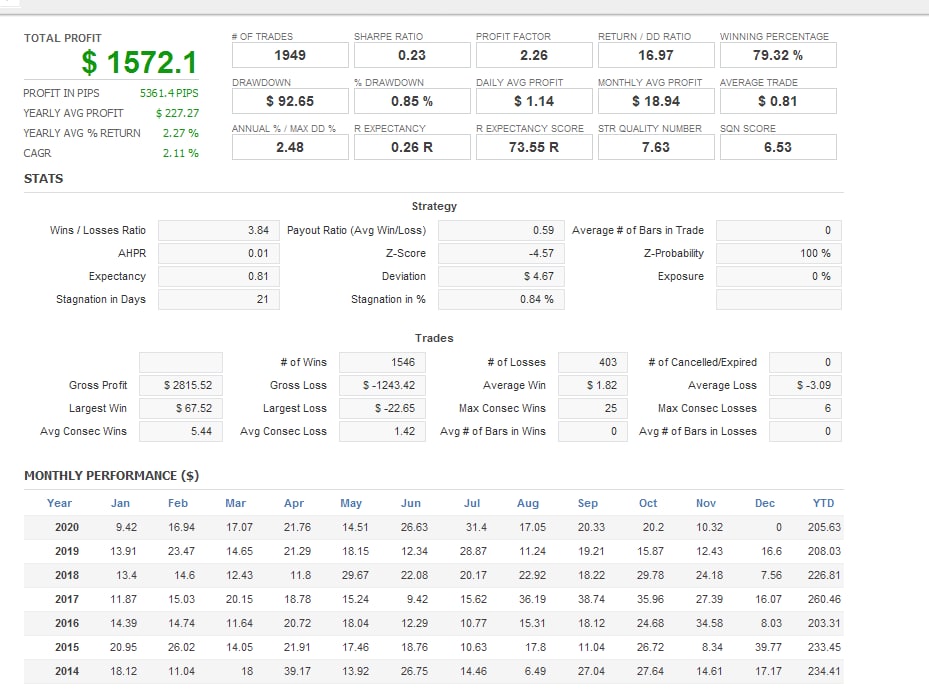Select the Drawdown value $ 92.65
Viewport: 929px width, 698px height.
click(x=290, y=101)
